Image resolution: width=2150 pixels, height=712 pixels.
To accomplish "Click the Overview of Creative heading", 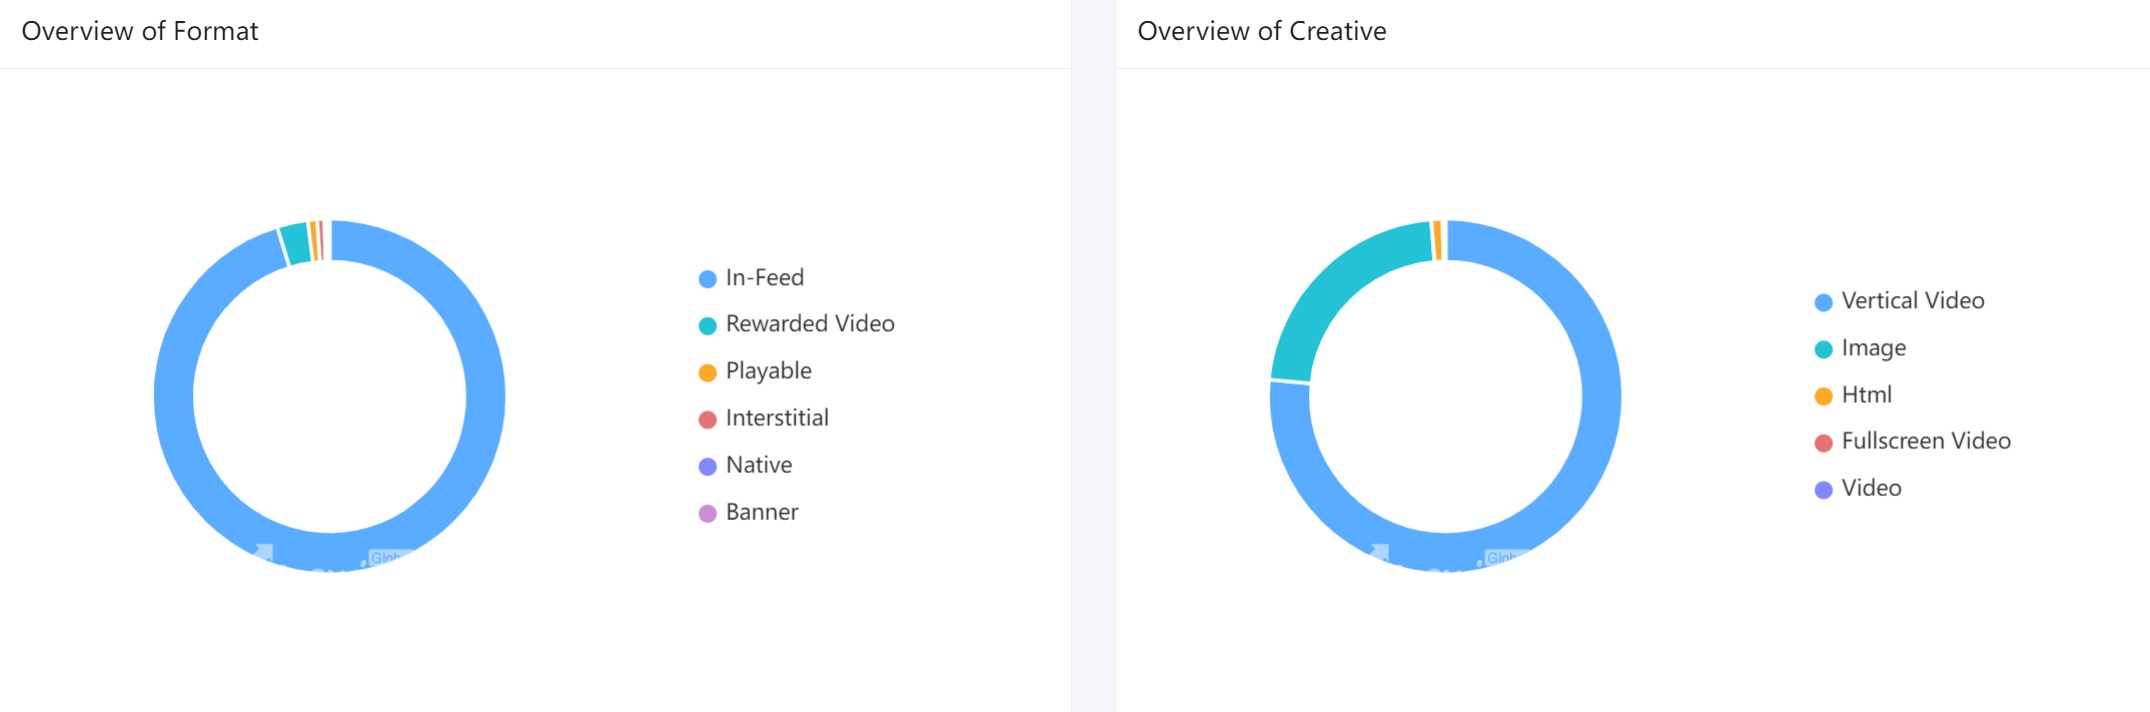I will [1262, 31].
